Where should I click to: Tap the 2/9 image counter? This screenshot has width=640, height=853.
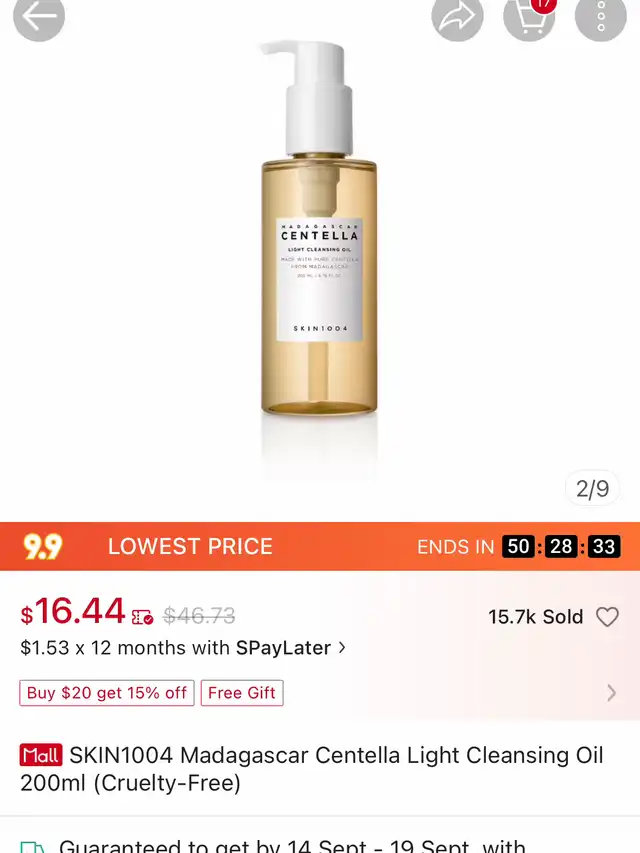[592, 488]
